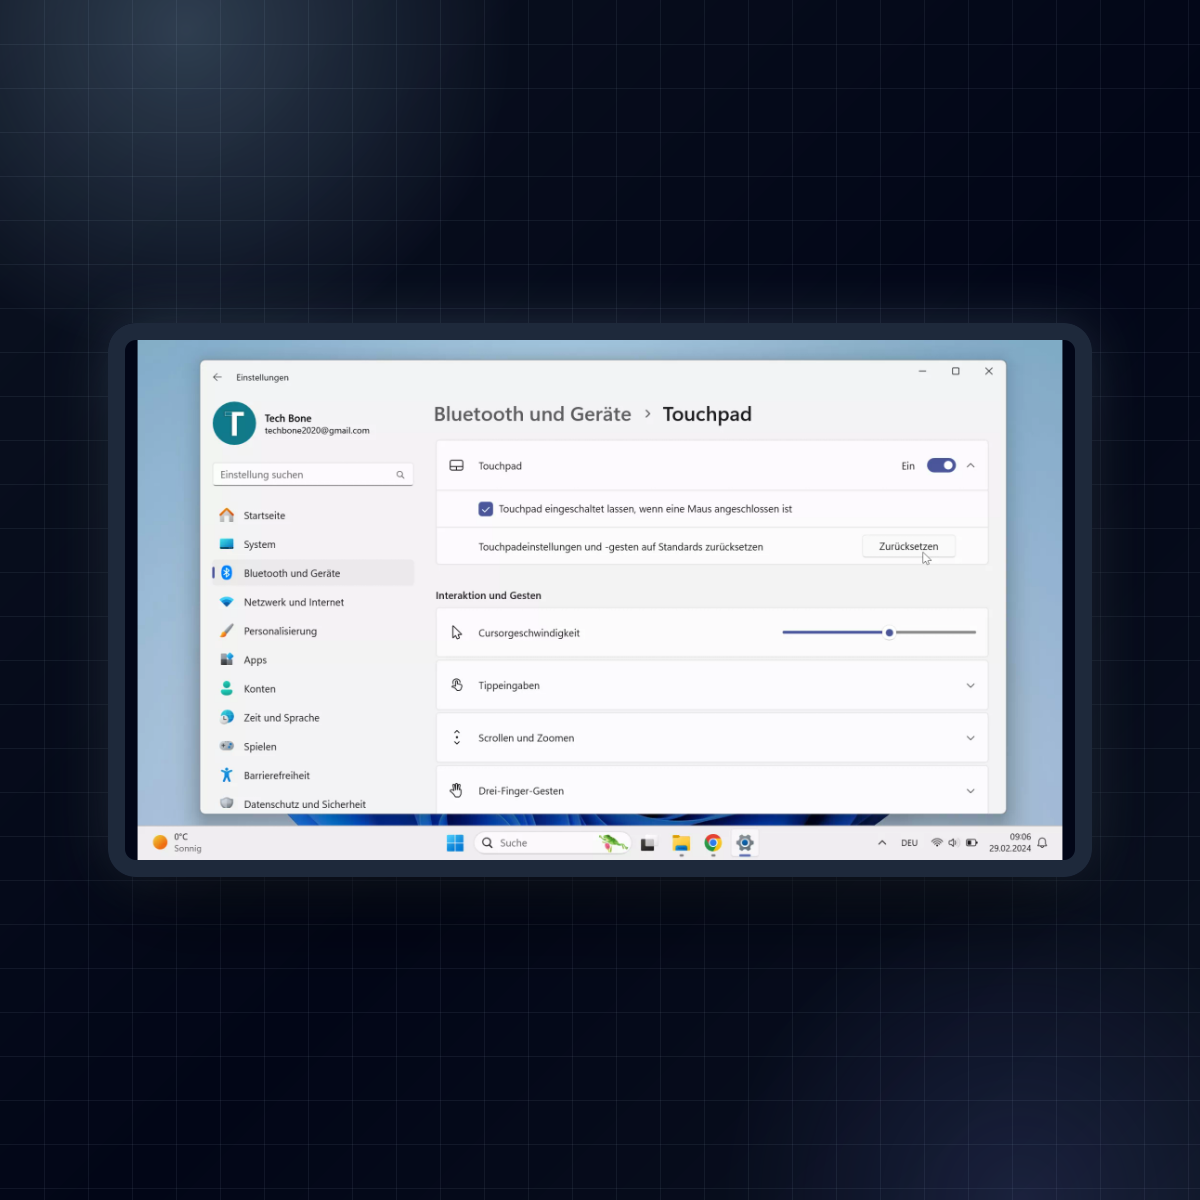Go to Apps settings

click(313, 660)
